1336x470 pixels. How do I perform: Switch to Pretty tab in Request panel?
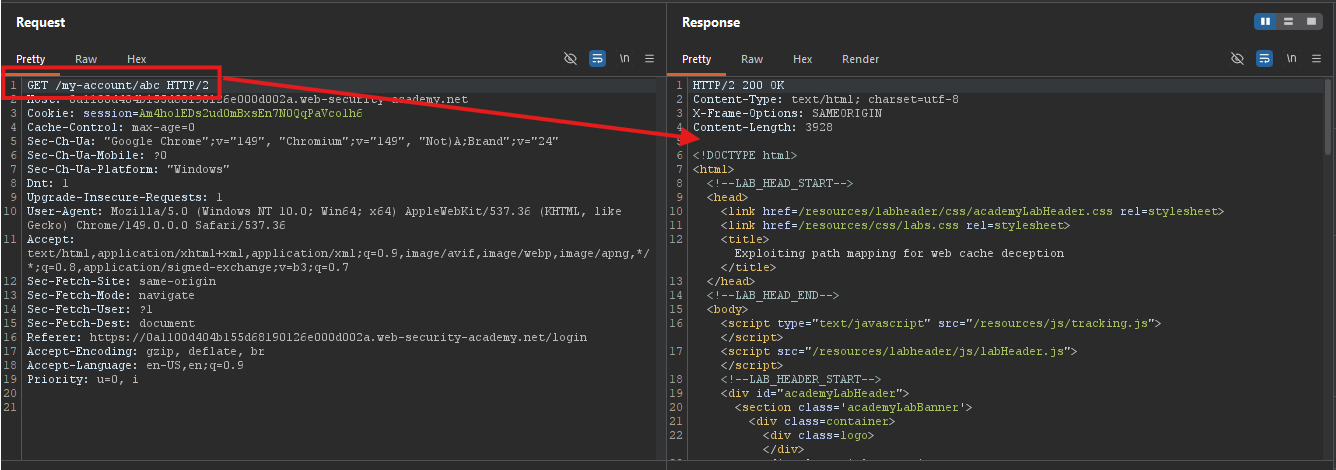click(x=30, y=59)
